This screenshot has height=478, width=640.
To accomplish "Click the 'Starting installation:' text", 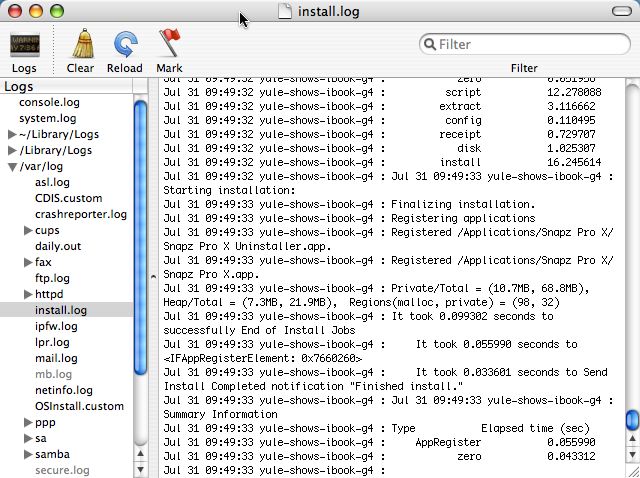I will (229, 191).
